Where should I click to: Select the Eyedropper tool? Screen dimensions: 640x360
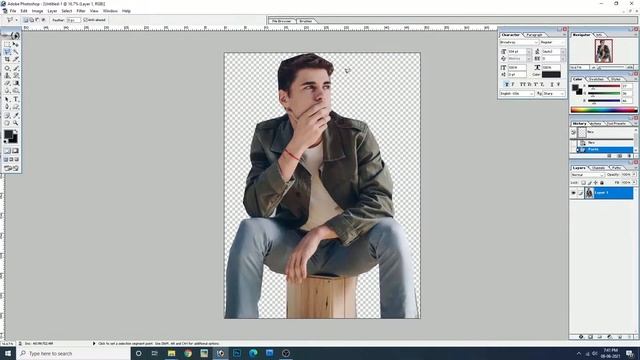click(x=16, y=115)
